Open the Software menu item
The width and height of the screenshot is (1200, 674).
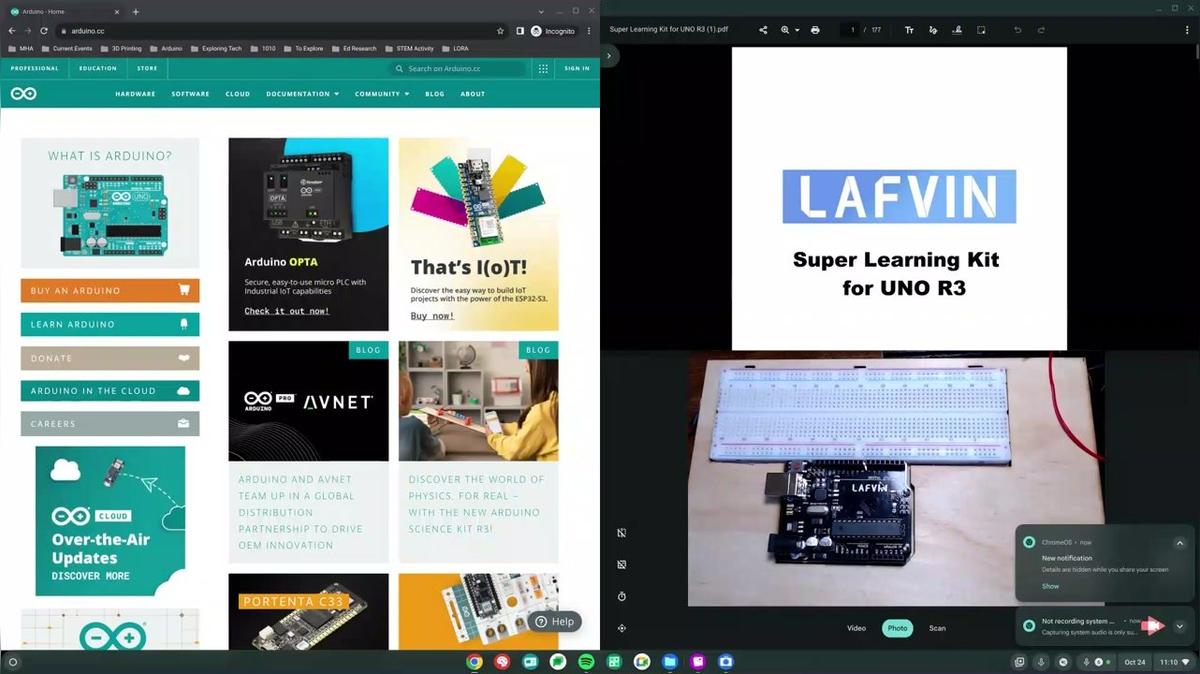pos(190,94)
